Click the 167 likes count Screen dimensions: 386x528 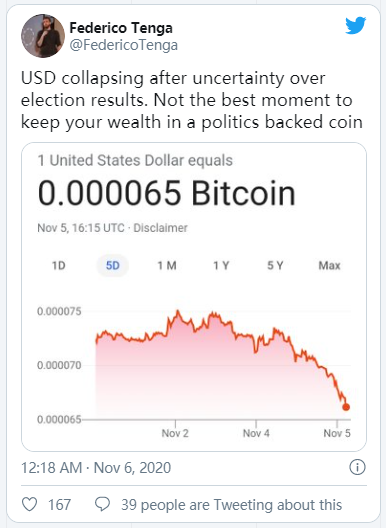(59, 505)
